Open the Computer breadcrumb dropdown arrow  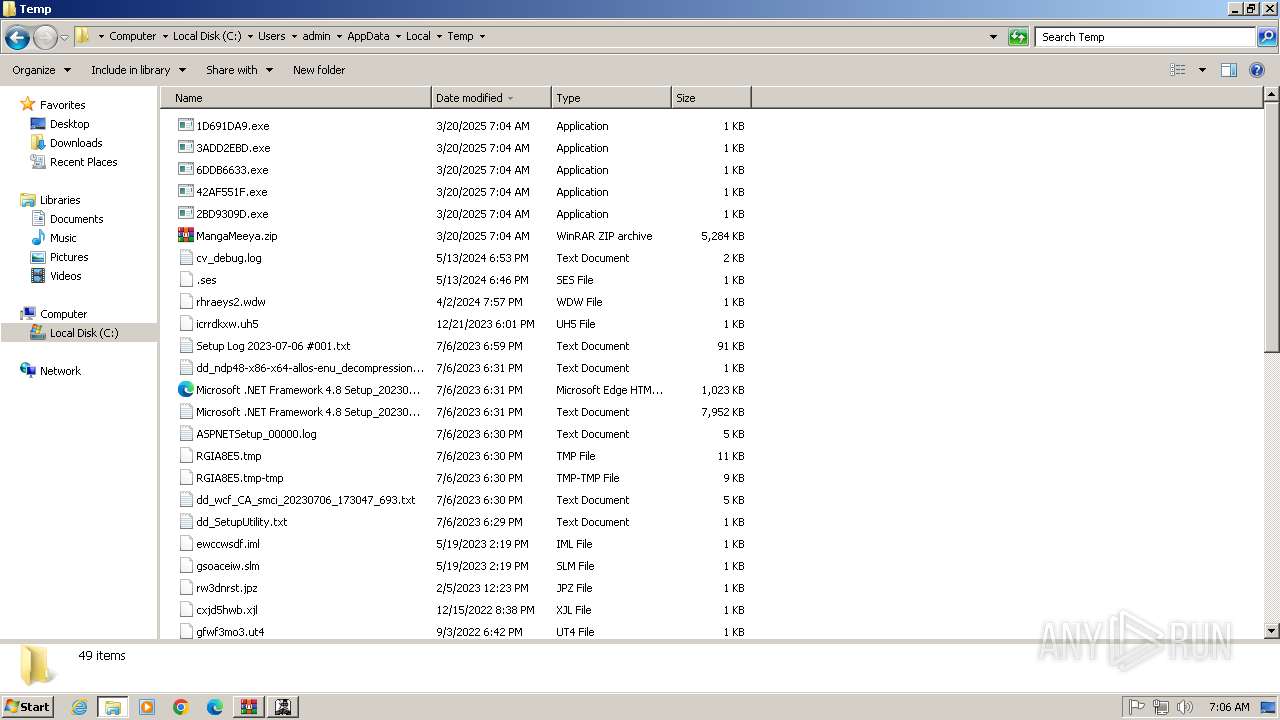click(165, 37)
